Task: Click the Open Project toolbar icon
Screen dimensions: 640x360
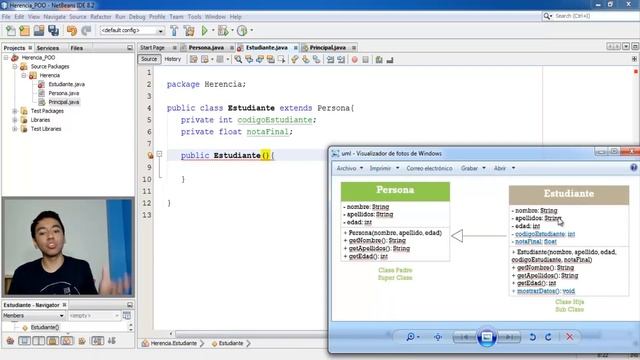Action: coord(39,31)
